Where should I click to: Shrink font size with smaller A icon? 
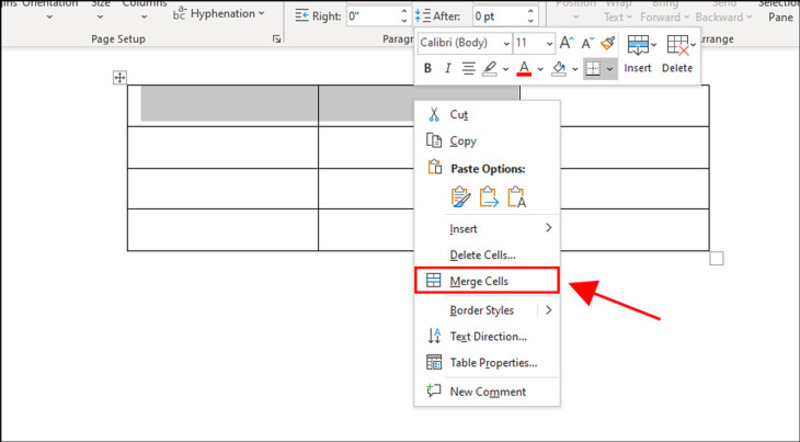[587, 43]
